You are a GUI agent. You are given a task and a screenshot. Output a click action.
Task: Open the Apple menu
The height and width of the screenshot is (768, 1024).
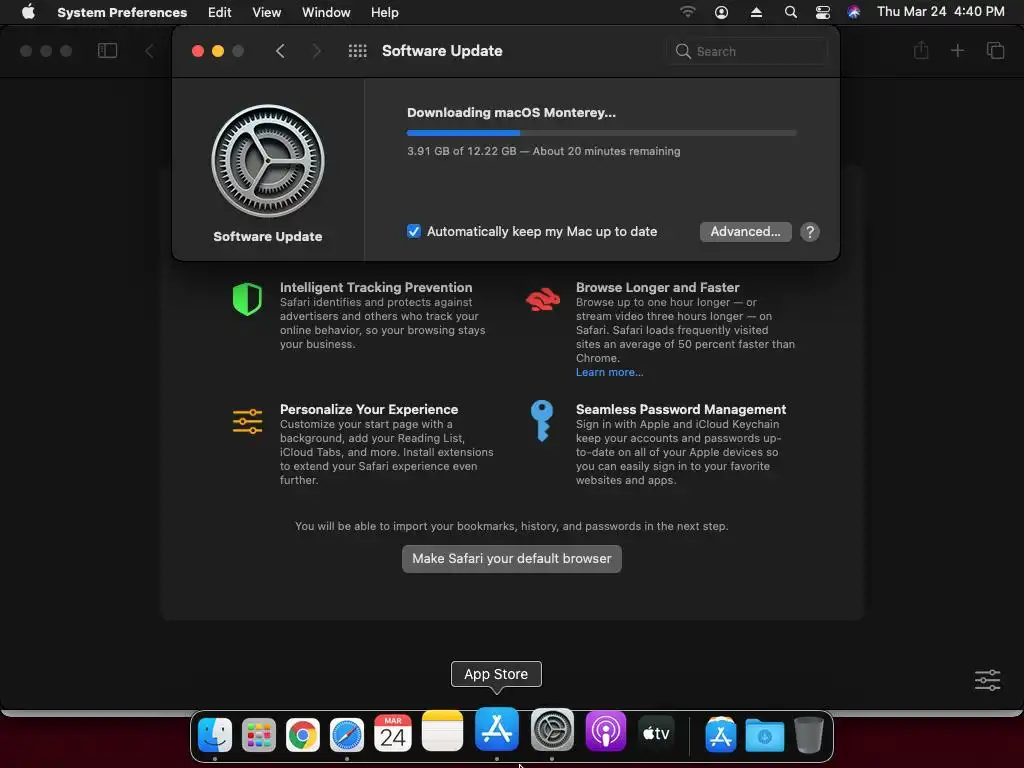coord(28,12)
